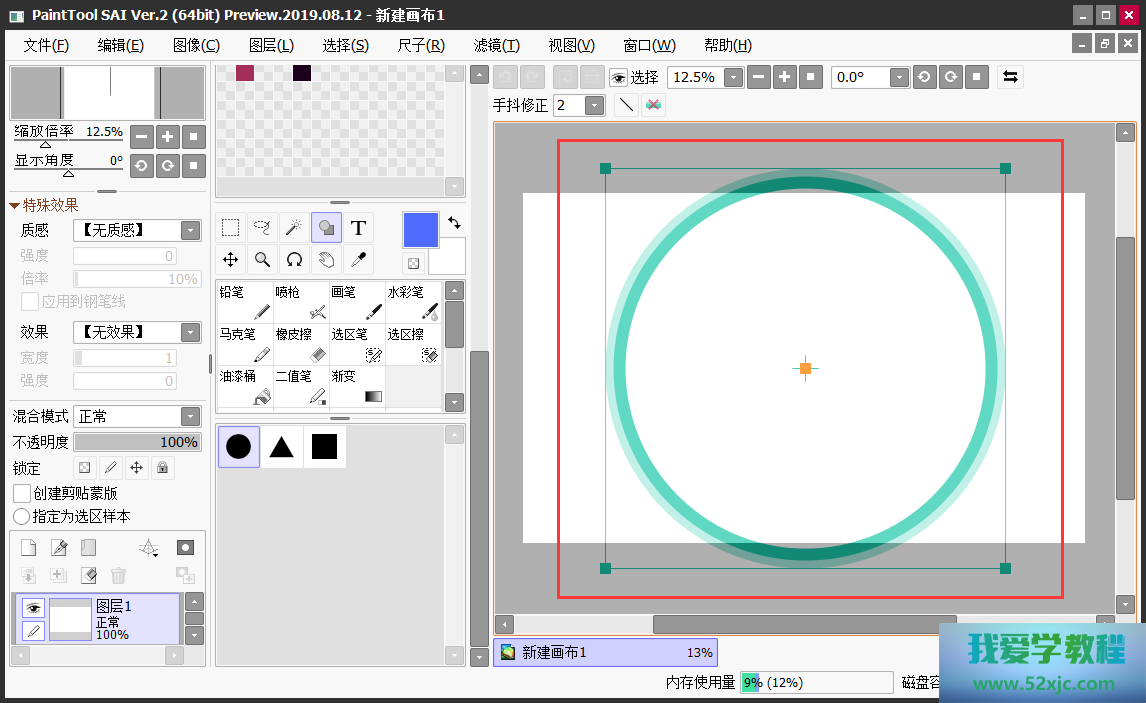Select the move layer tool
The height and width of the screenshot is (703, 1146).
coord(231,260)
